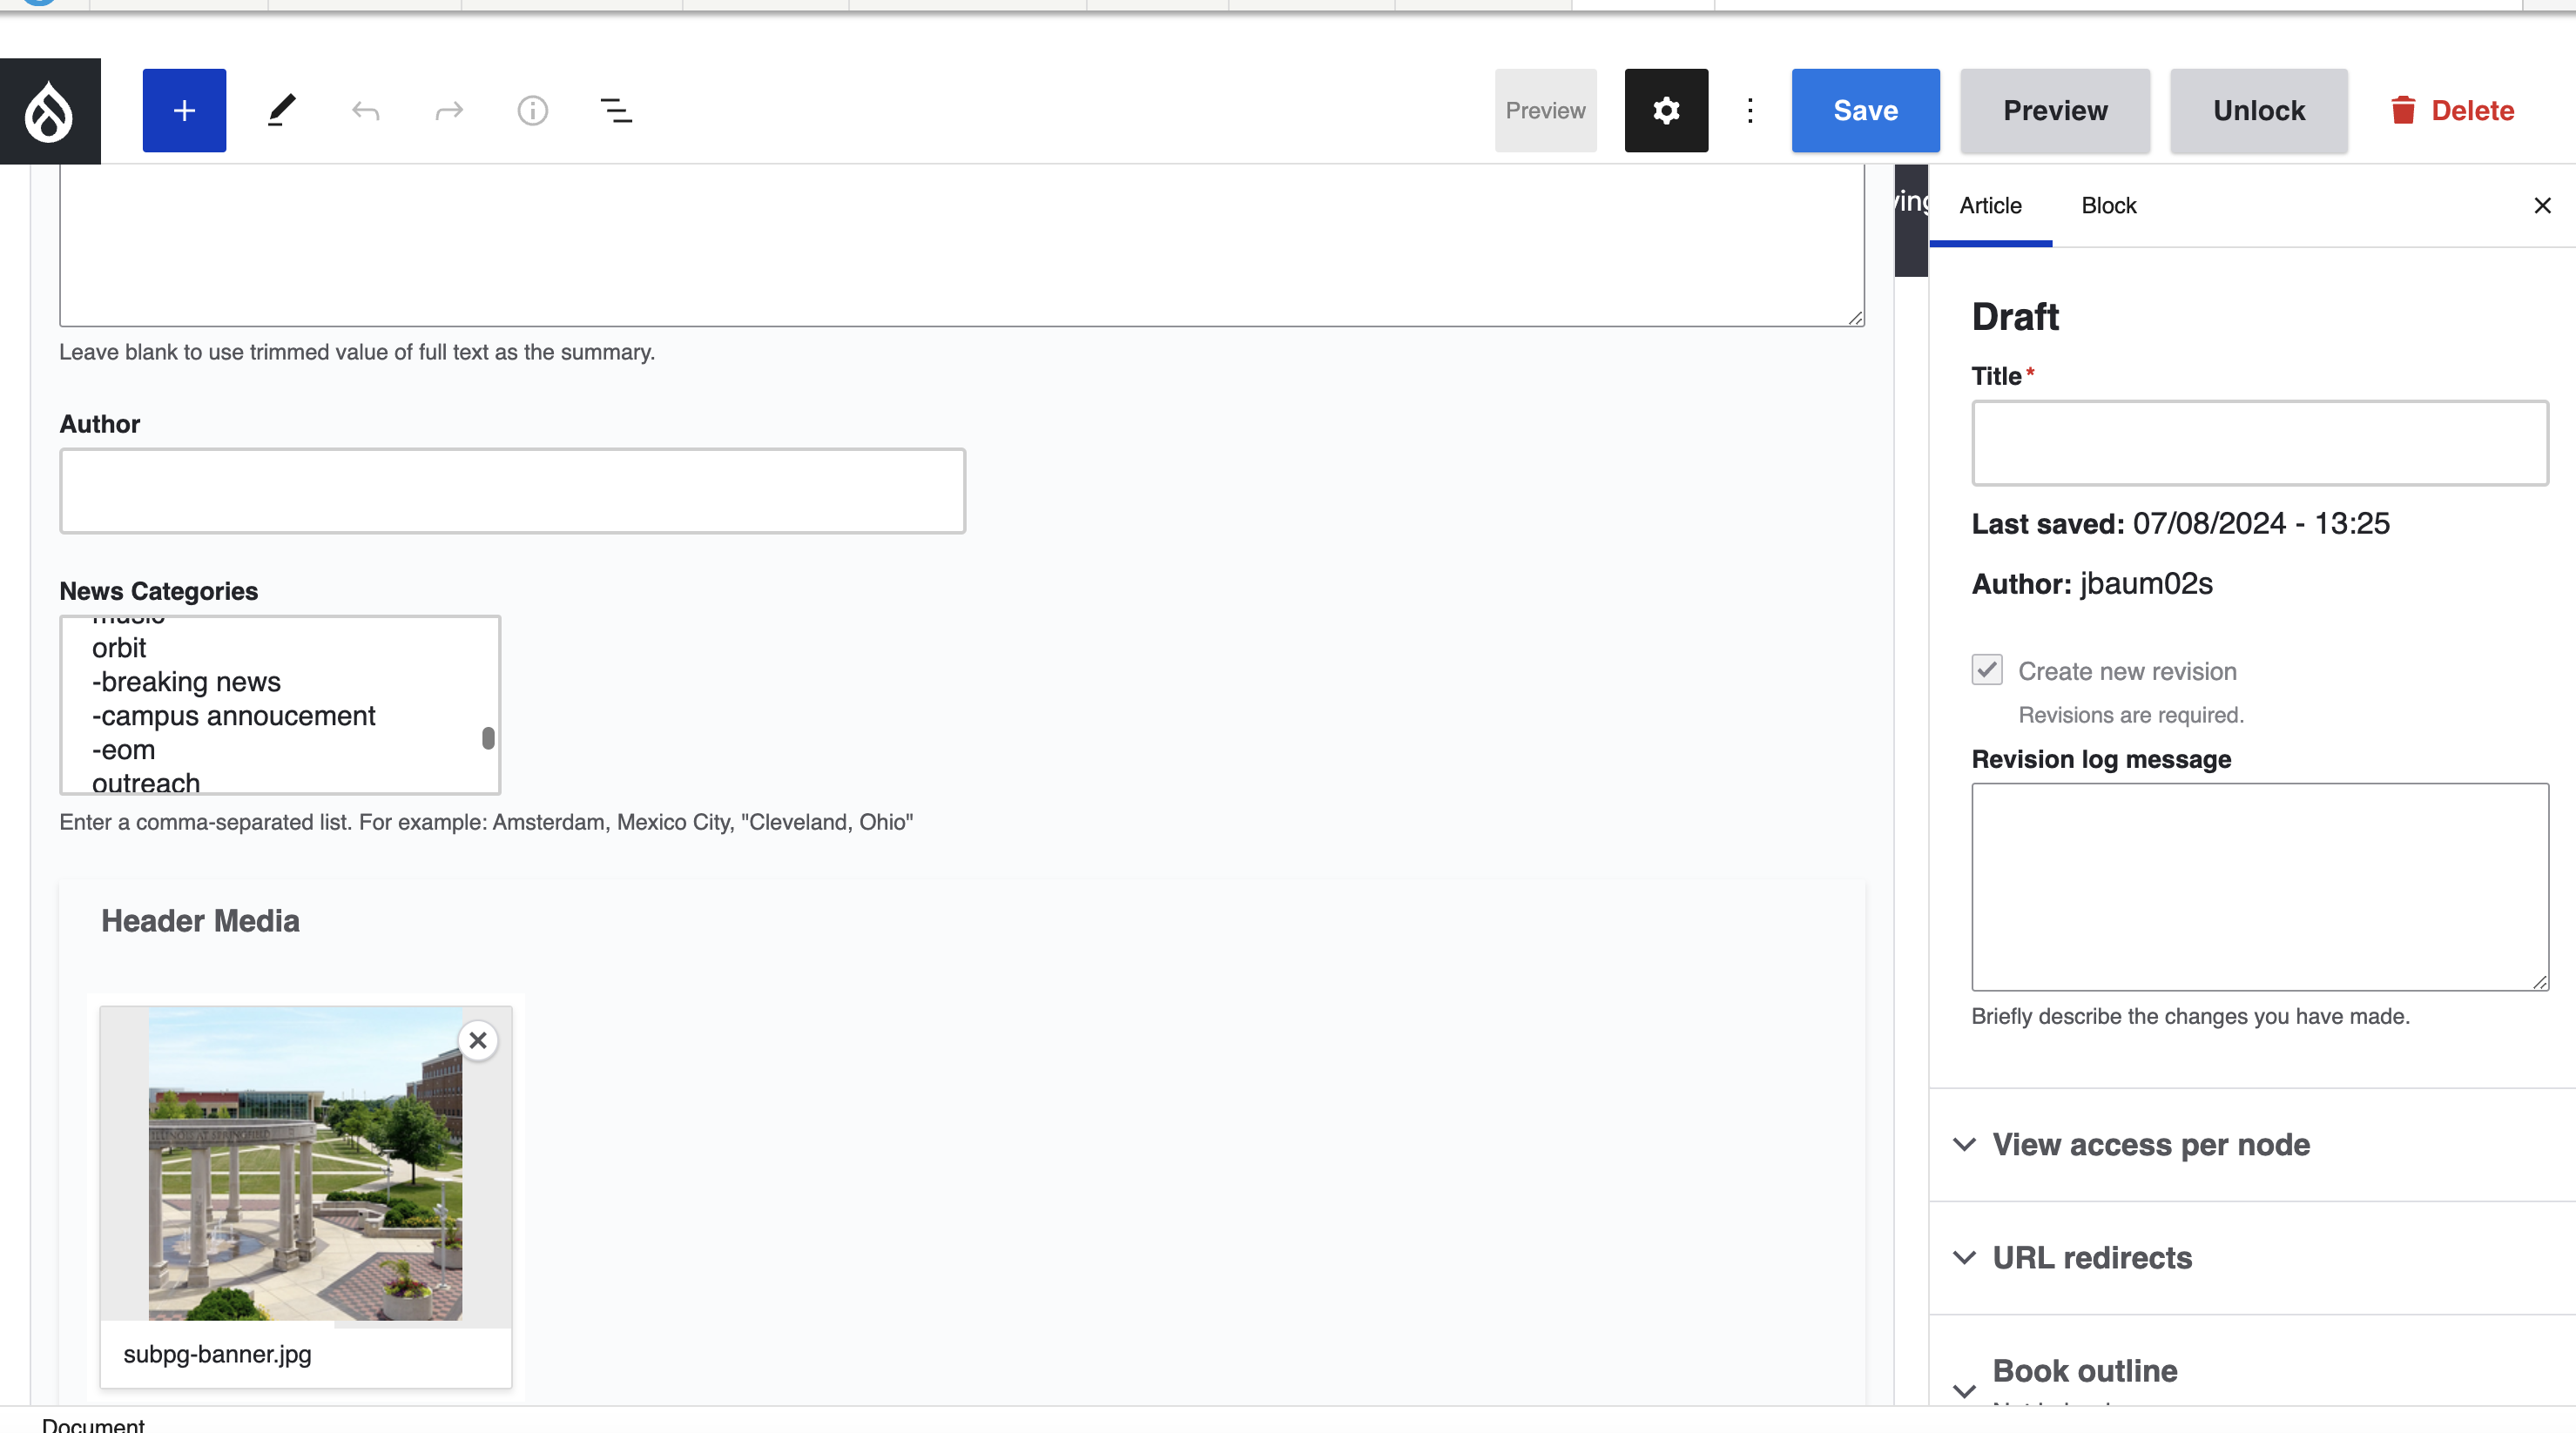Toggle Create new revision checkbox
Image resolution: width=2576 pixels, height=1433 pixels.
[1987, 670]
